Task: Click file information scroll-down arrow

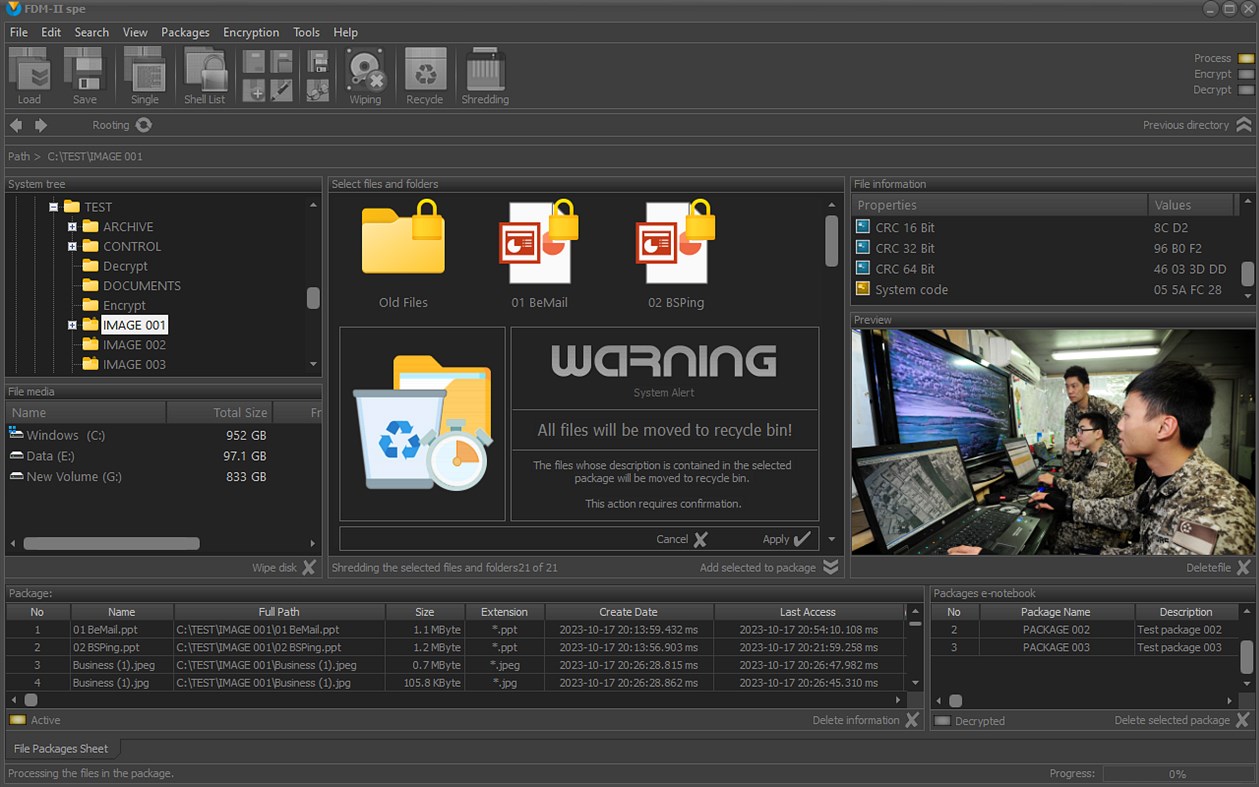Action: (1247, 296)
